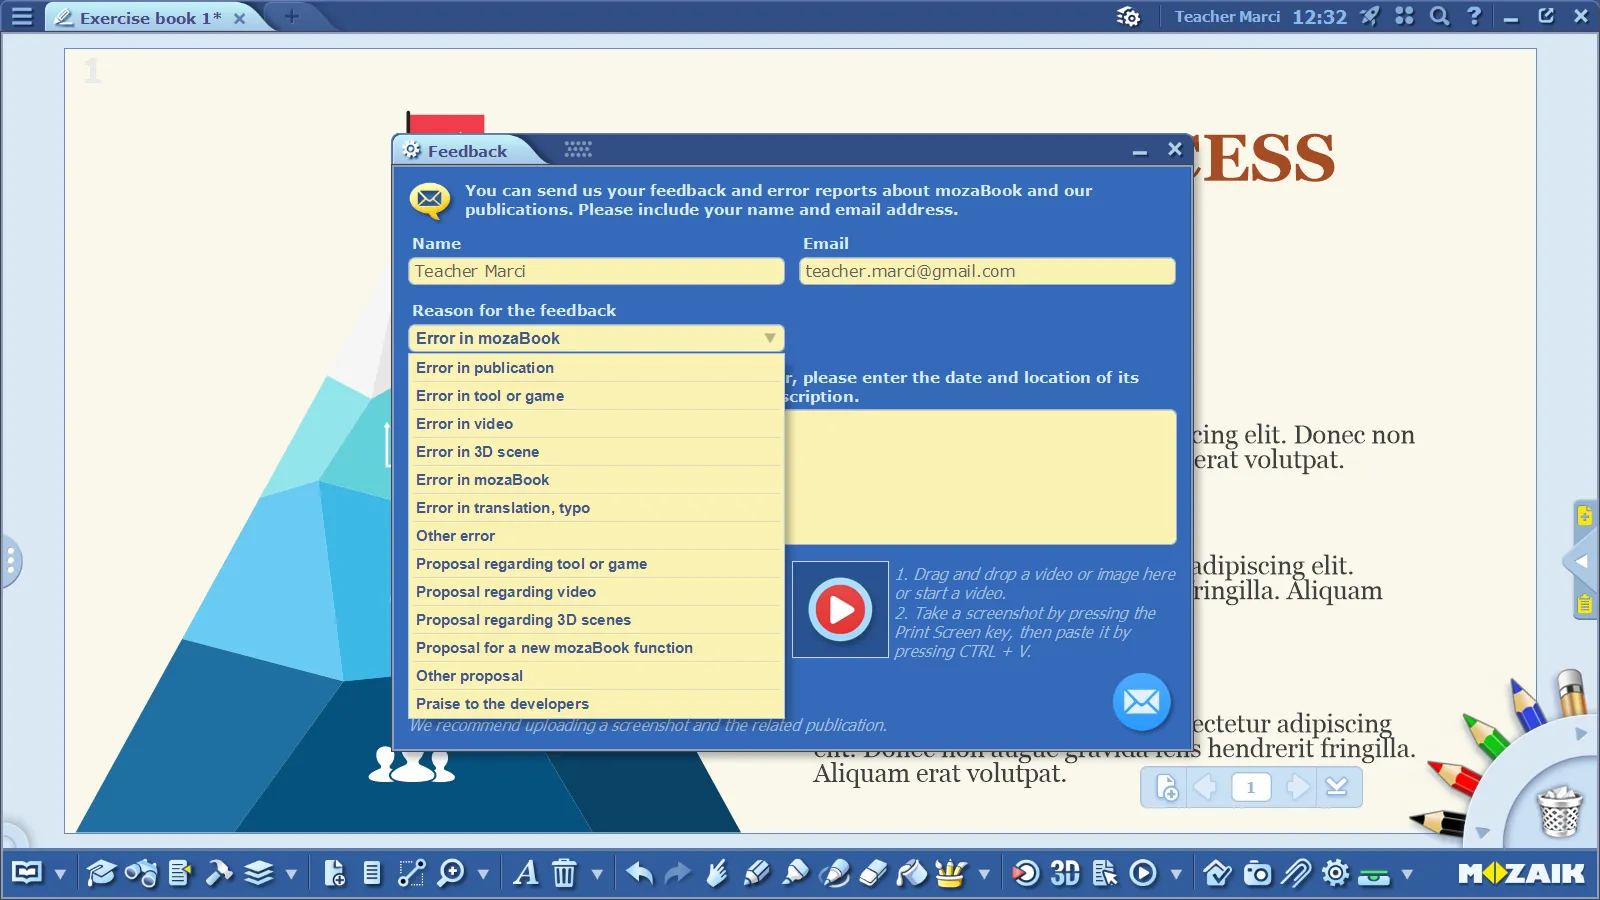The width and height of the screenshot is (1600, 900).
Task: Click the Email input field
Action: (x=987, y=271)
